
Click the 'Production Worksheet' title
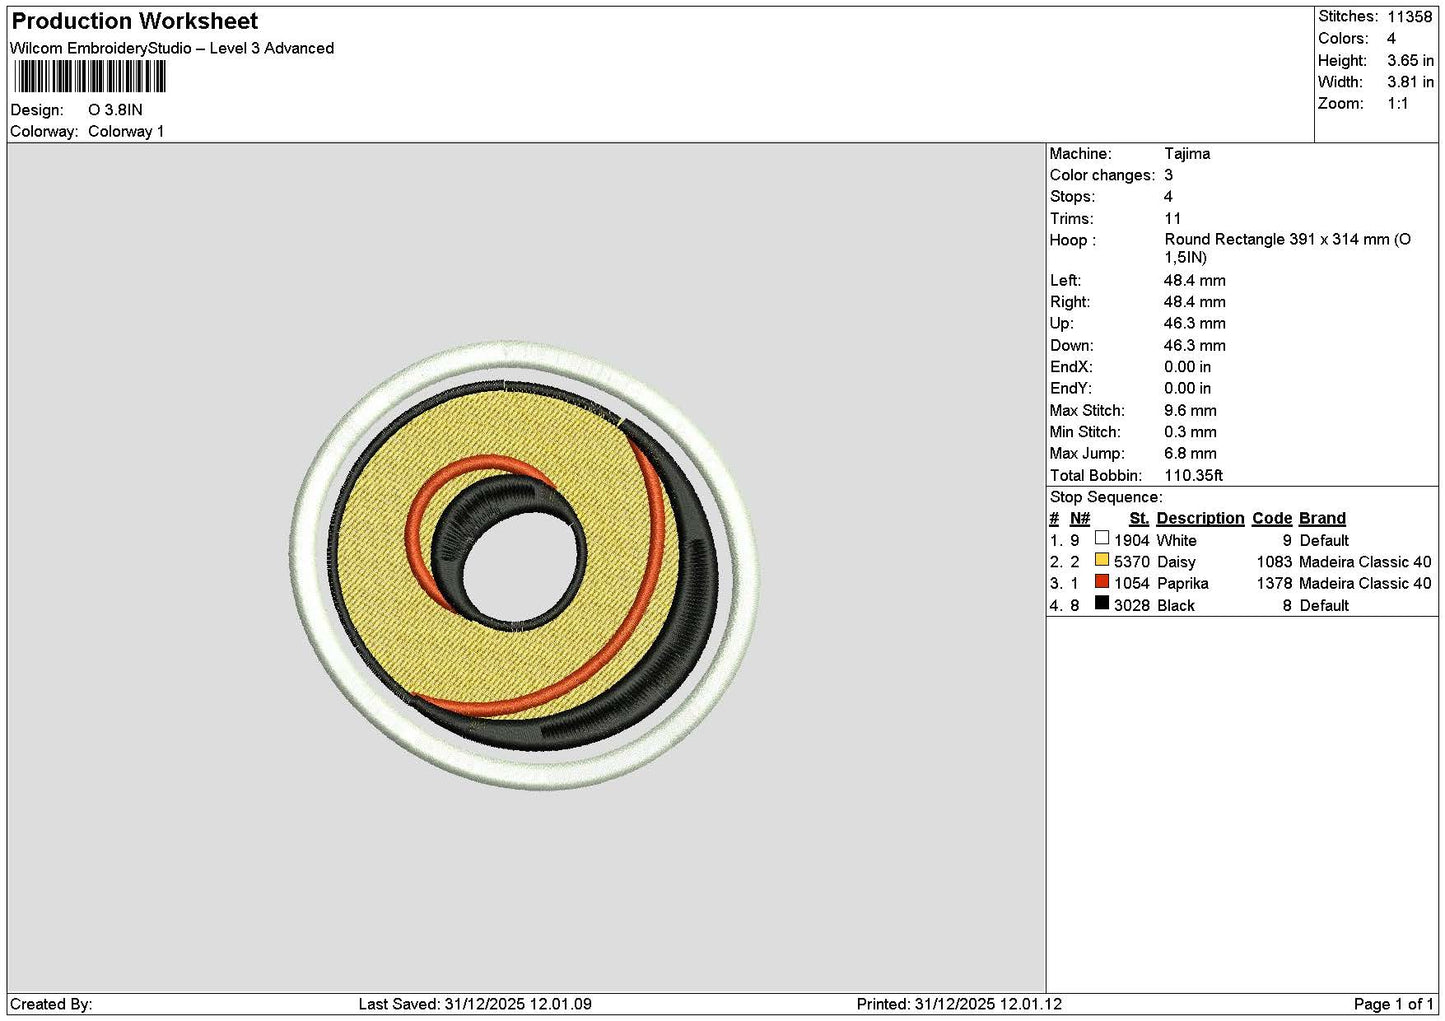[135, 21]
